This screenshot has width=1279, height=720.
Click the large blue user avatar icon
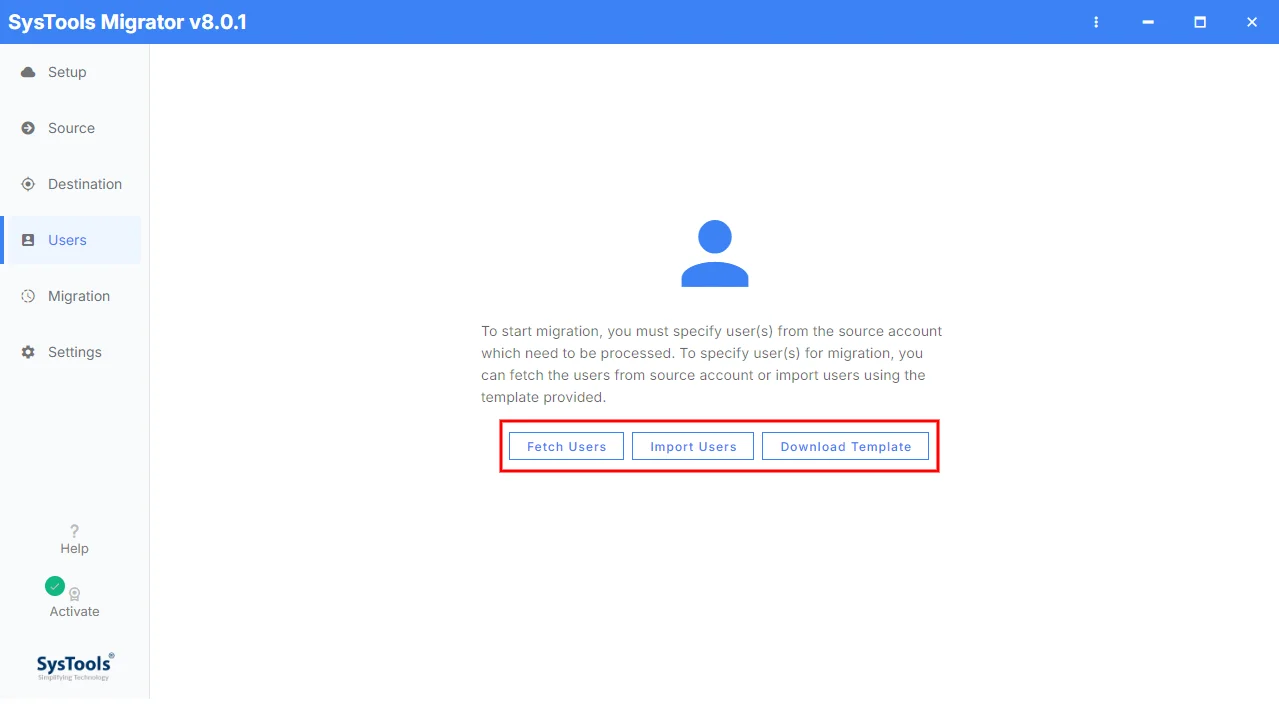[x=715, y=254]
